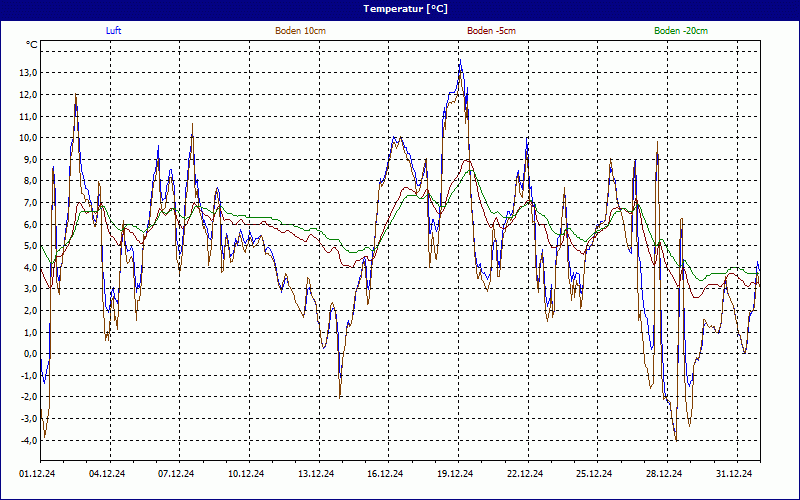
Task: Click the 10.12.24 date label
Action: tap(246, 474)
